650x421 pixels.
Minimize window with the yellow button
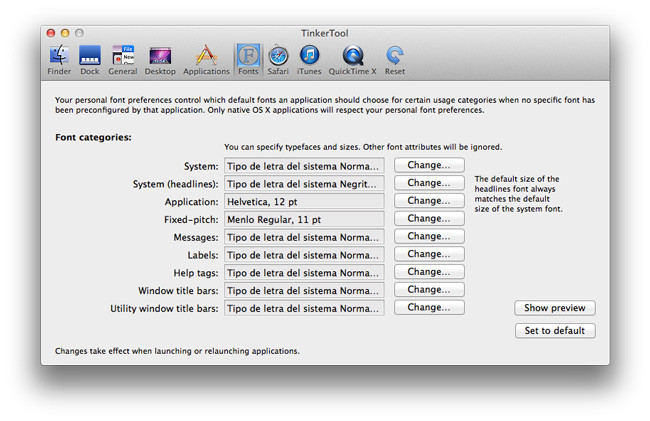(x=65, y=33)
